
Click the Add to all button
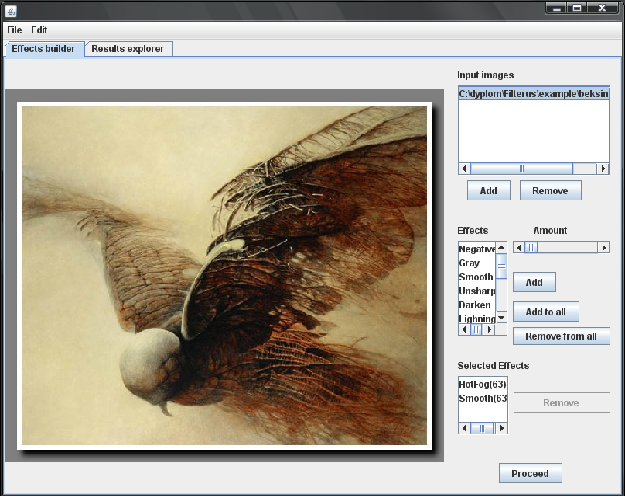coord(546,312)
